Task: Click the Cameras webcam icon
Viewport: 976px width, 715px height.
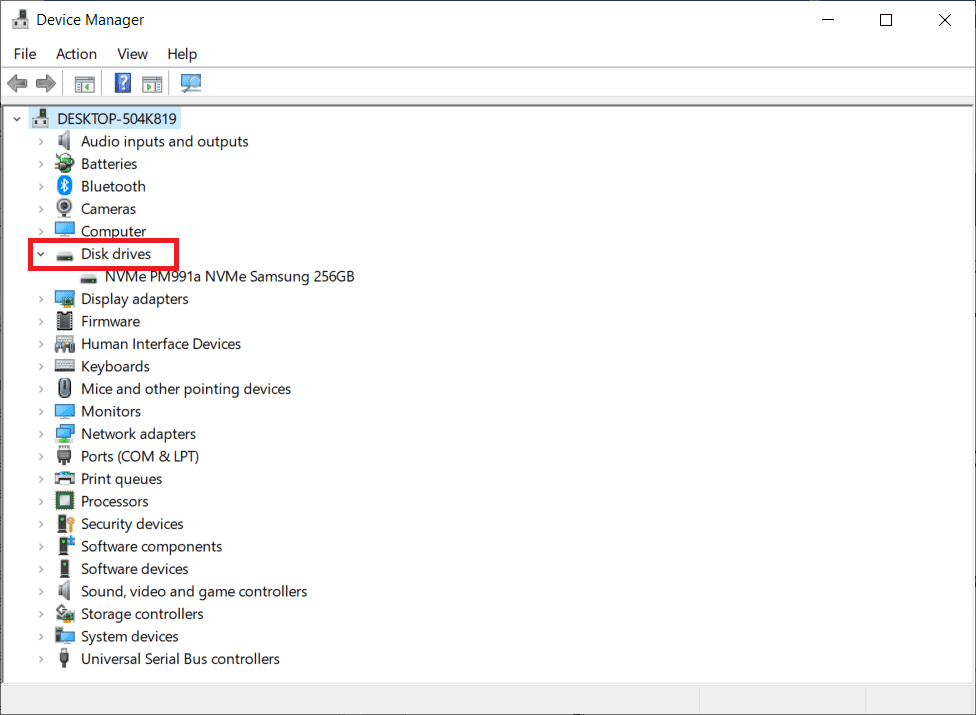Action: (64, 208)
